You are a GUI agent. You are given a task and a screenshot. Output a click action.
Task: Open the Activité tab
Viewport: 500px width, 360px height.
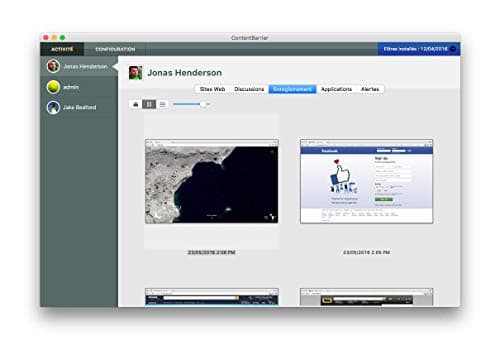62,49
